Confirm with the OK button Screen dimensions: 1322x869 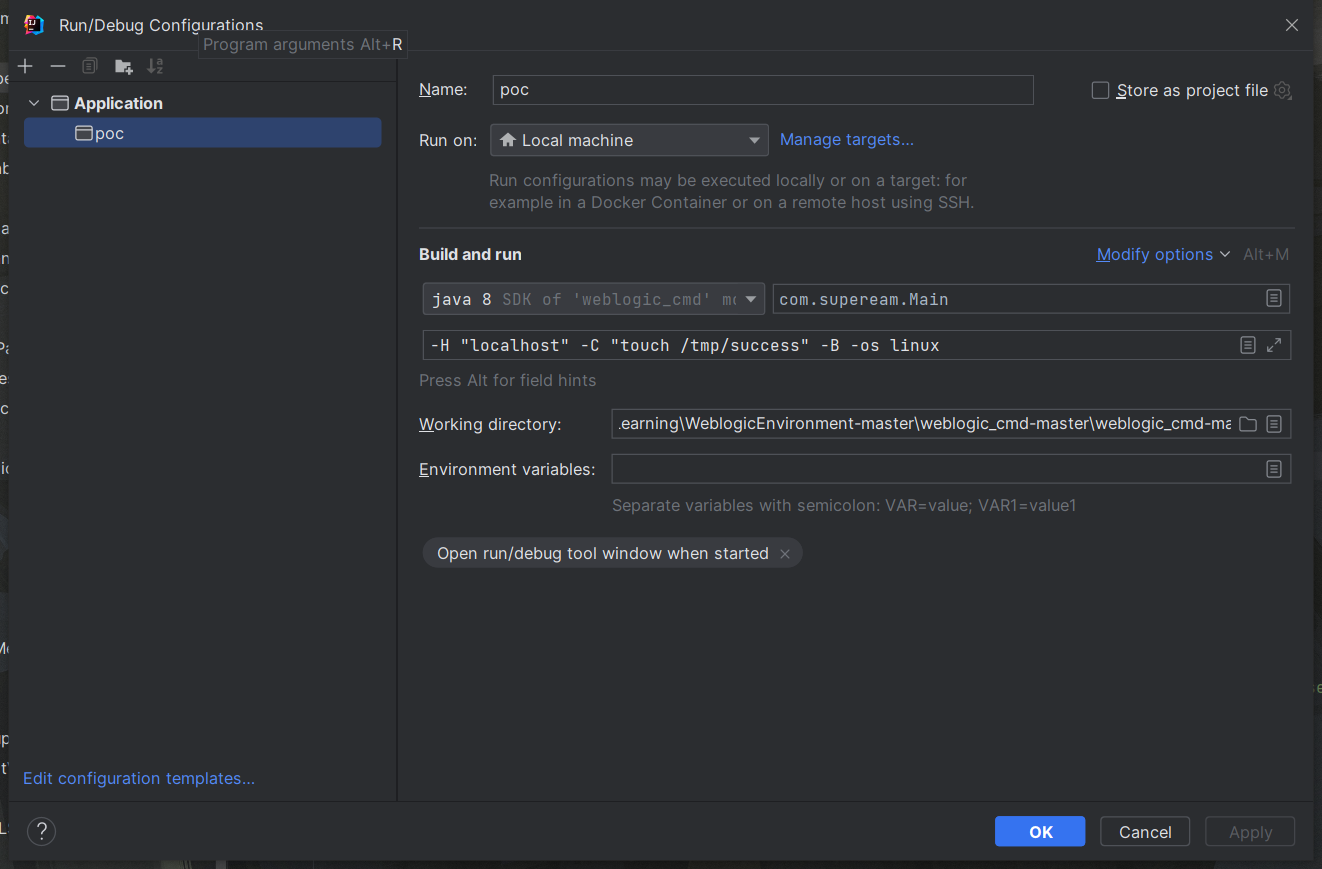[1040, 832]
